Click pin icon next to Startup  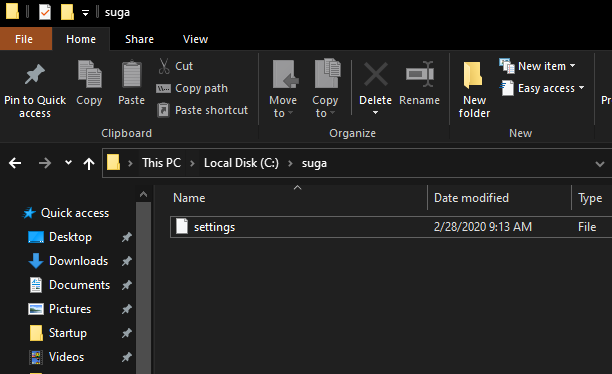(x=126, y=333)
